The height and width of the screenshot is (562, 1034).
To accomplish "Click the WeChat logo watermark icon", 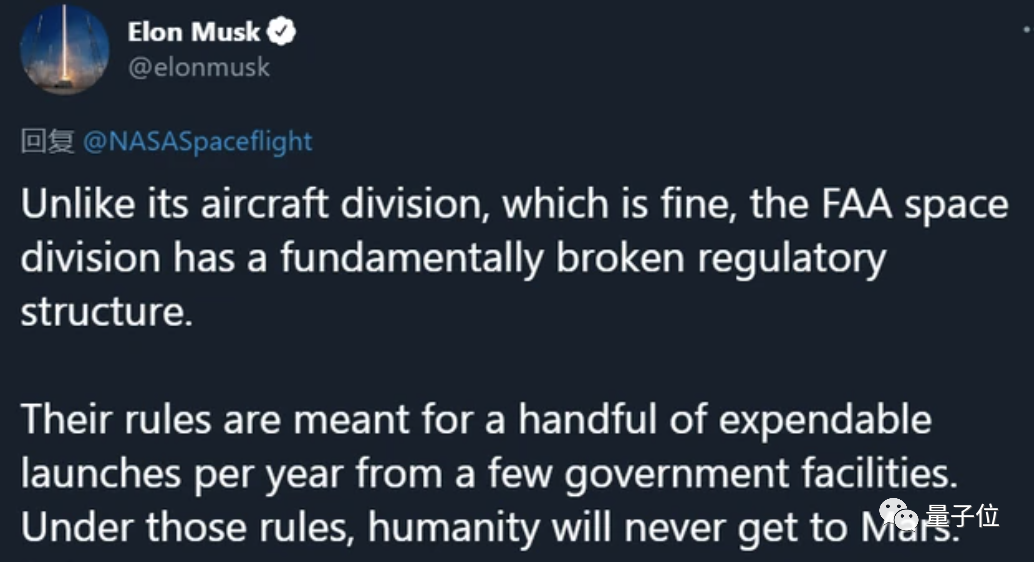I will point(906,516).
